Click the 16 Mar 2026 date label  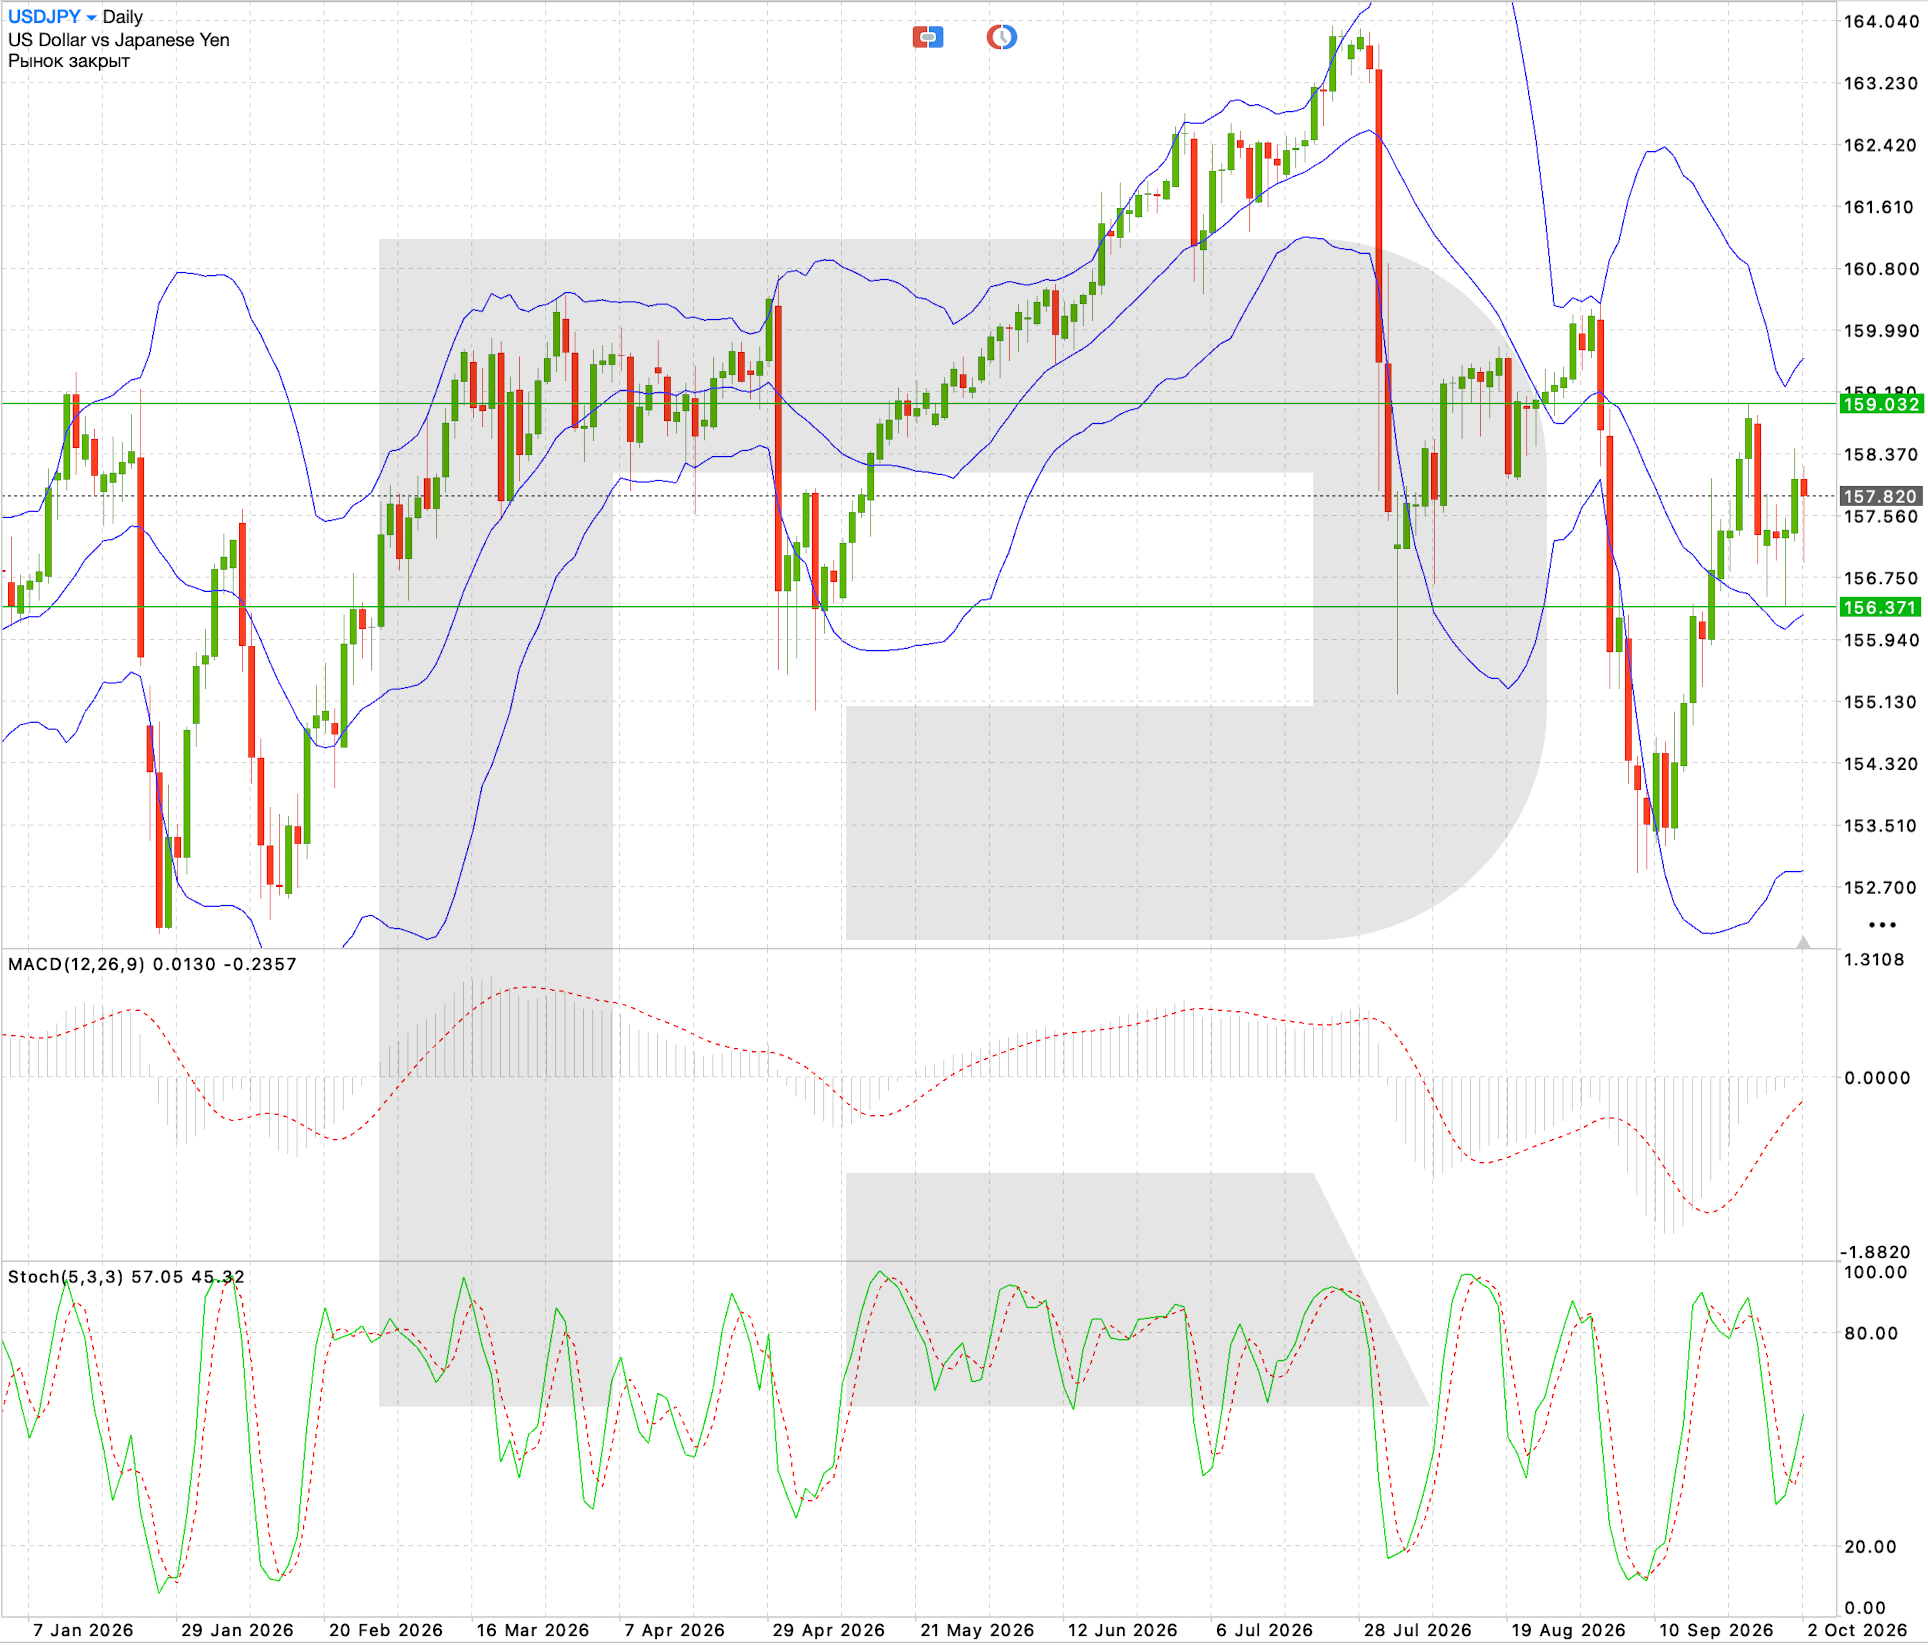[x=533, y=1630]
